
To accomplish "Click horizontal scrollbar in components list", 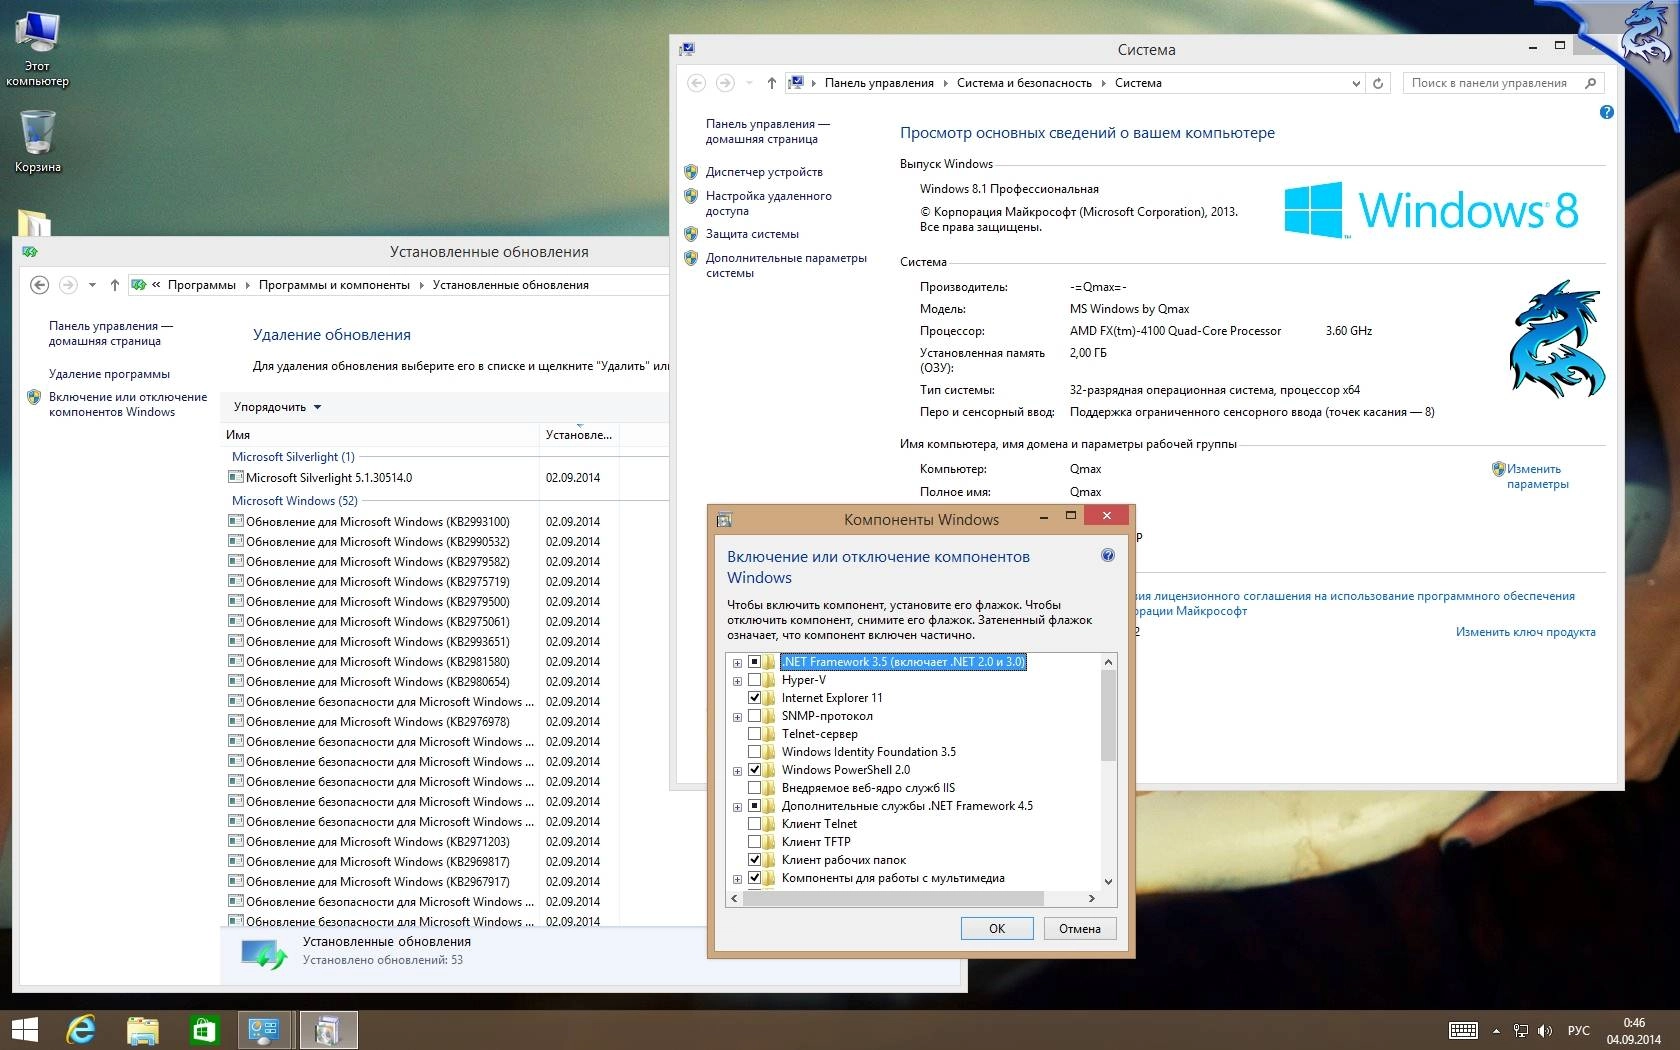I will click(x=893, y=898).
